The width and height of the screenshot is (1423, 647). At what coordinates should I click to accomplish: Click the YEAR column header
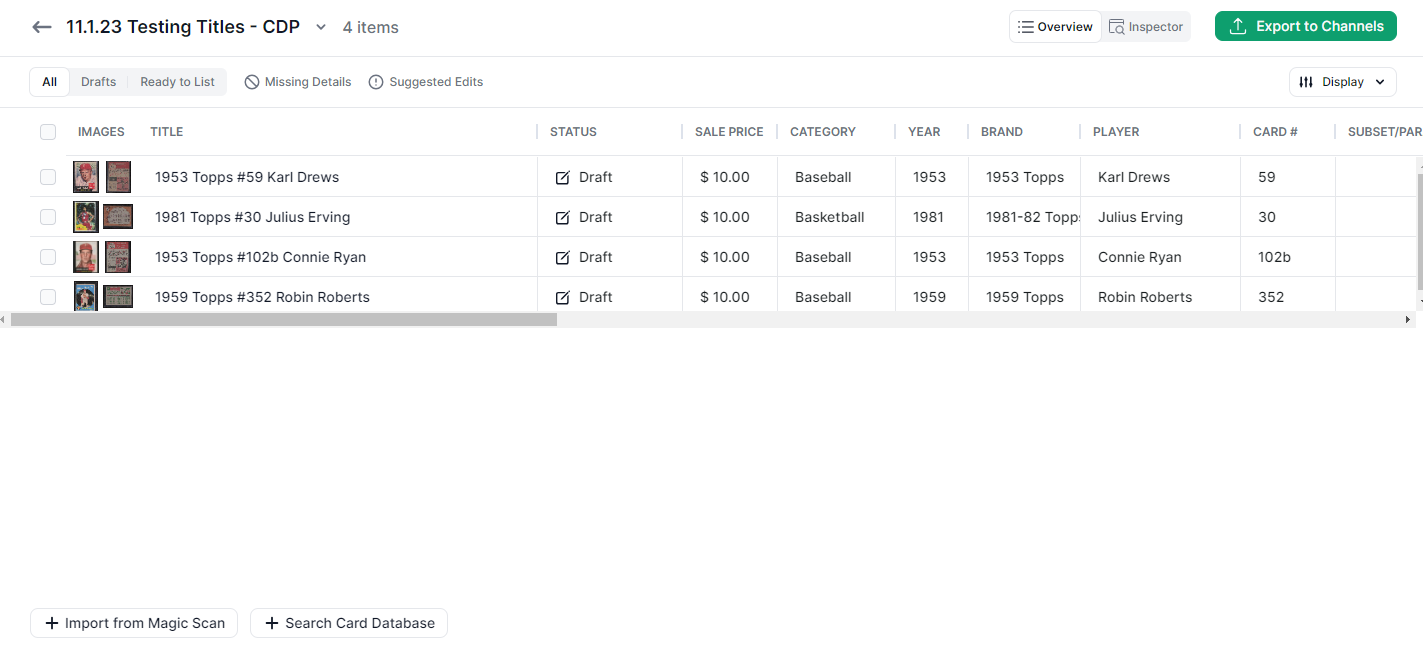tap(924, 132)
